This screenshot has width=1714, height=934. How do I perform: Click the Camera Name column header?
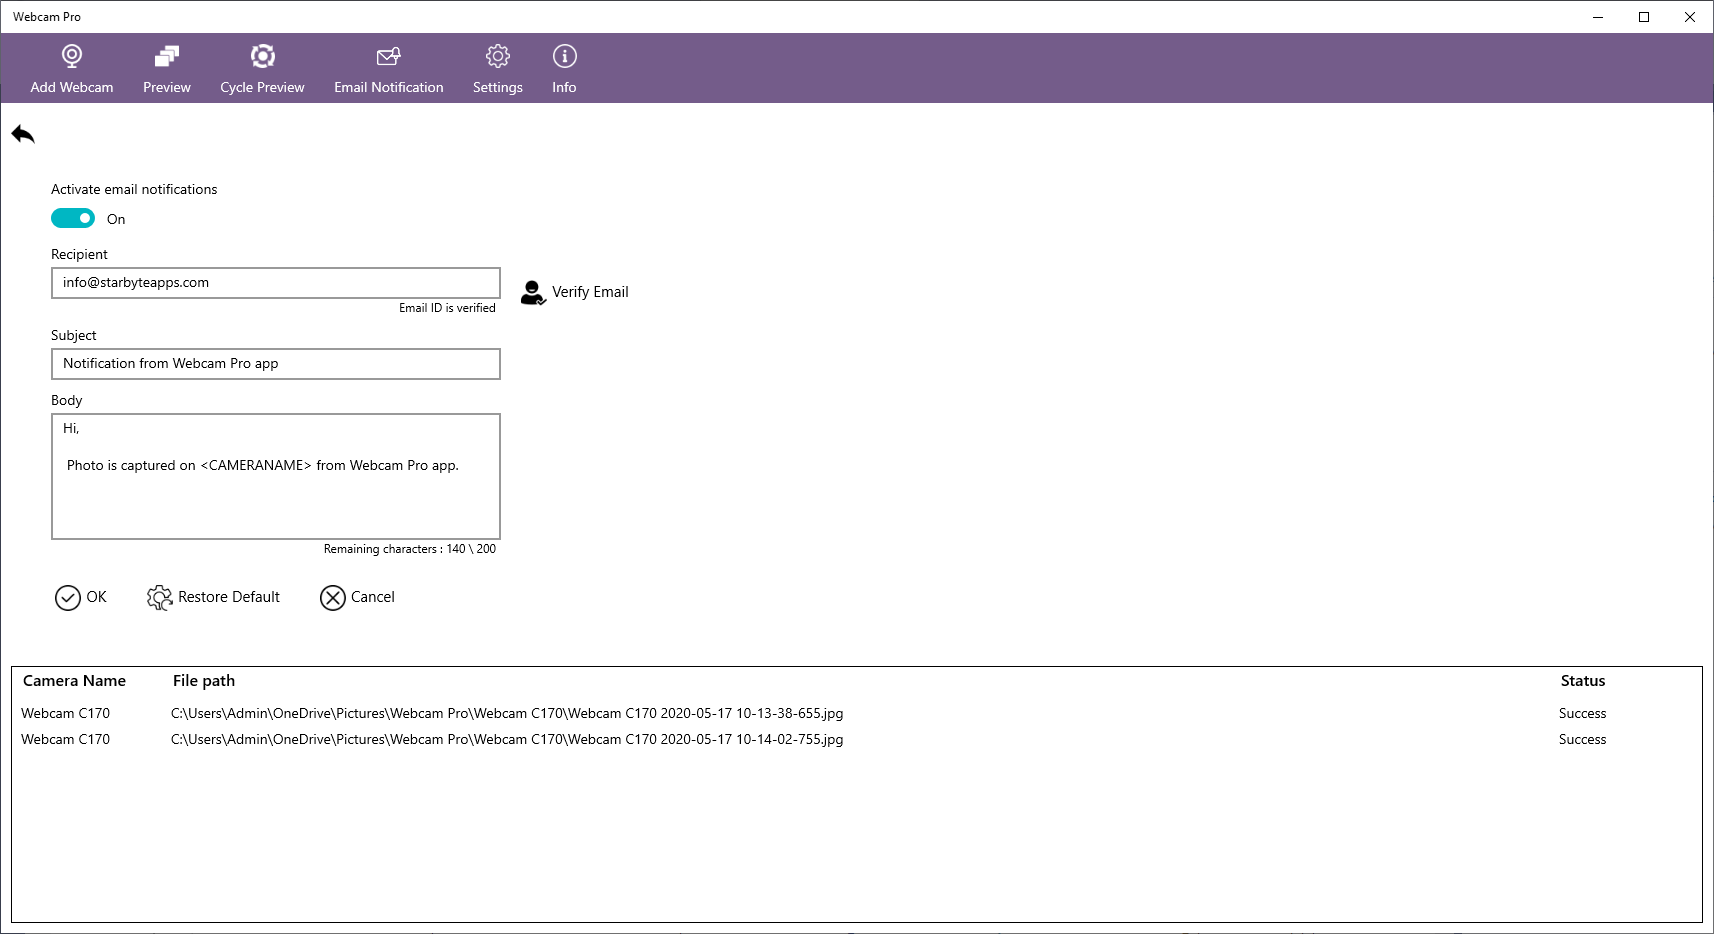pyautogui.click(x=74, y=680)
